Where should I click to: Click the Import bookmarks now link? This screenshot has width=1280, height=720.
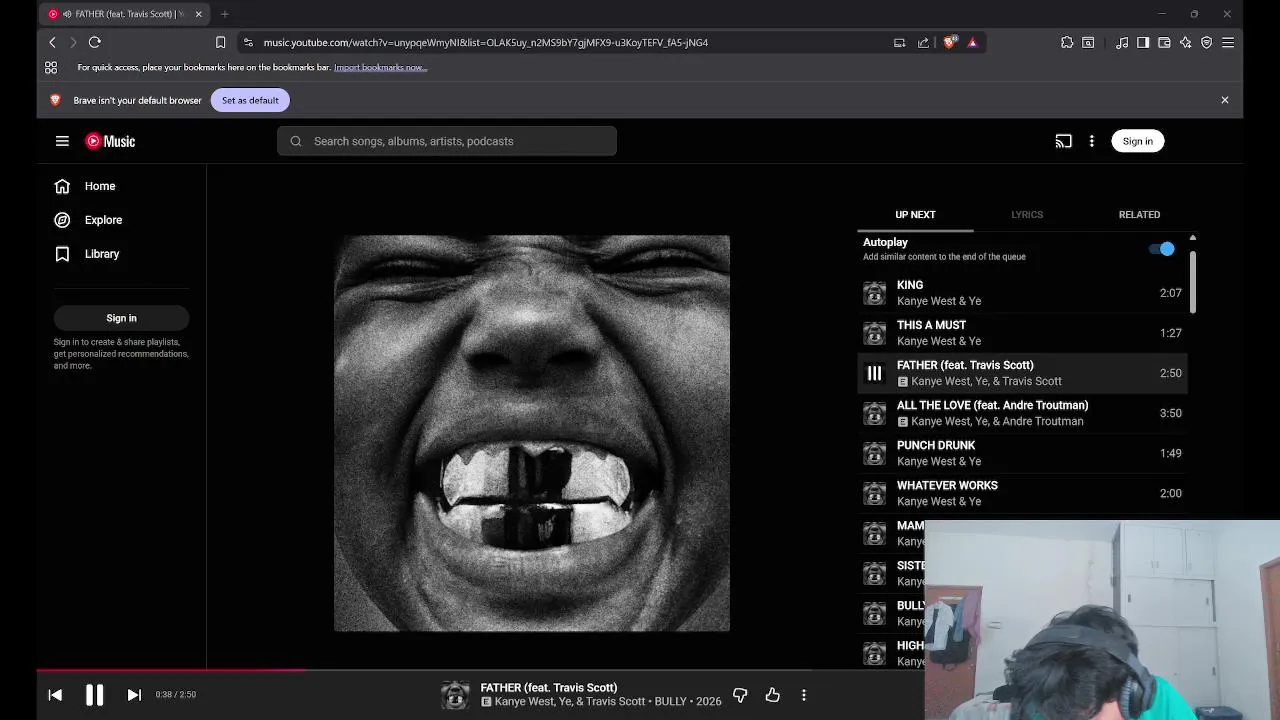coord(380,67)
